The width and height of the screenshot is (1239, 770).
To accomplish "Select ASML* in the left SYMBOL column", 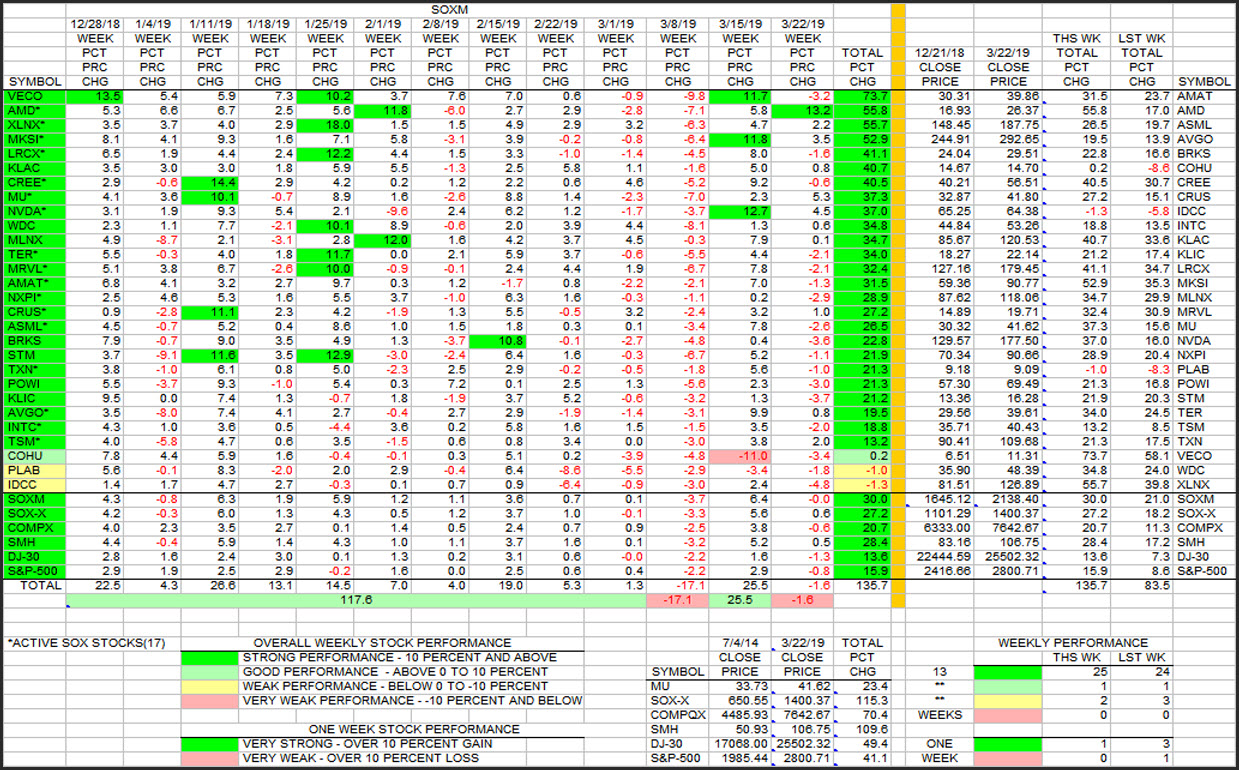I will 27,328.
